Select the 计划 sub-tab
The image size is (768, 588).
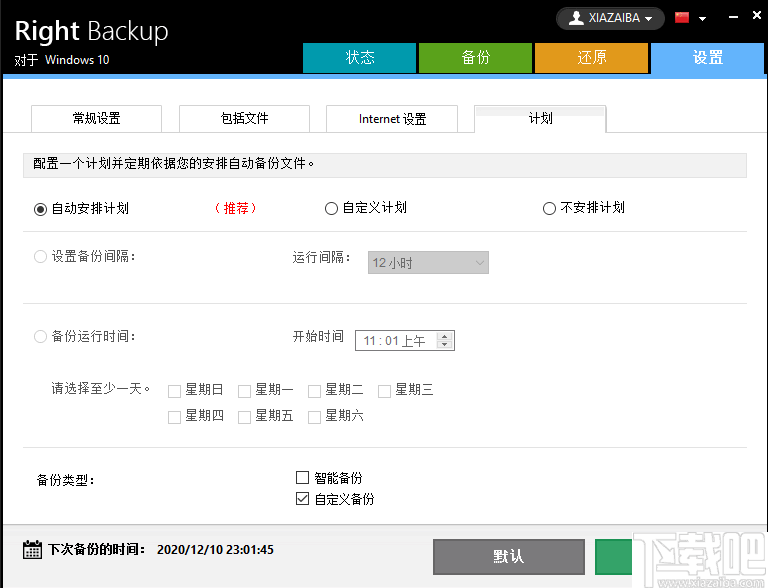coord(540,119)
